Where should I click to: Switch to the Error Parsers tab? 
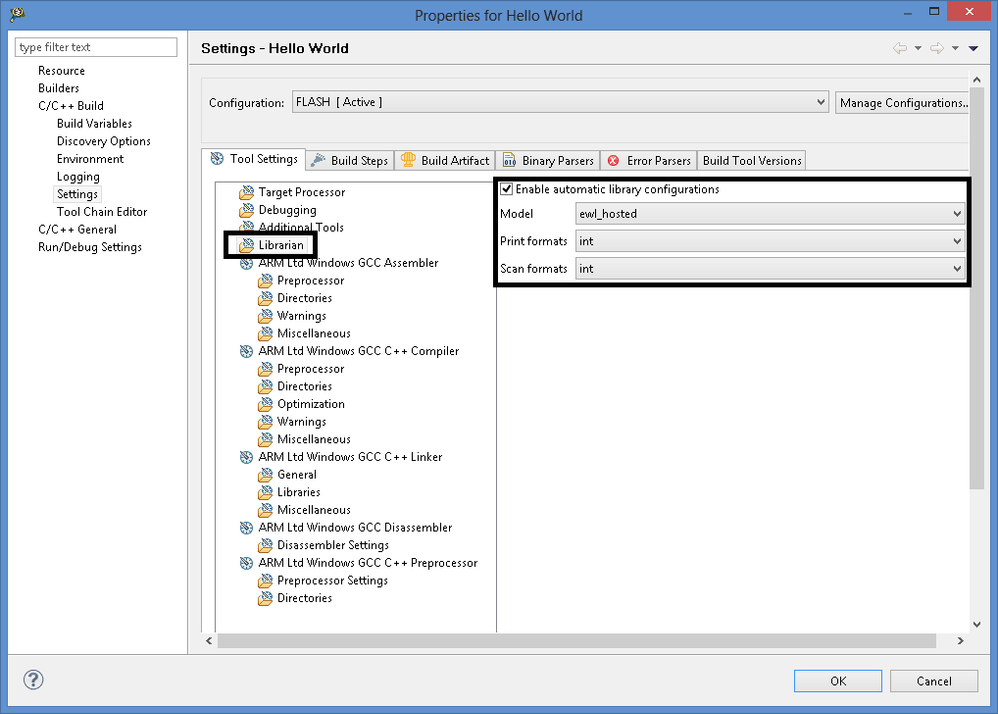[649, 160]
